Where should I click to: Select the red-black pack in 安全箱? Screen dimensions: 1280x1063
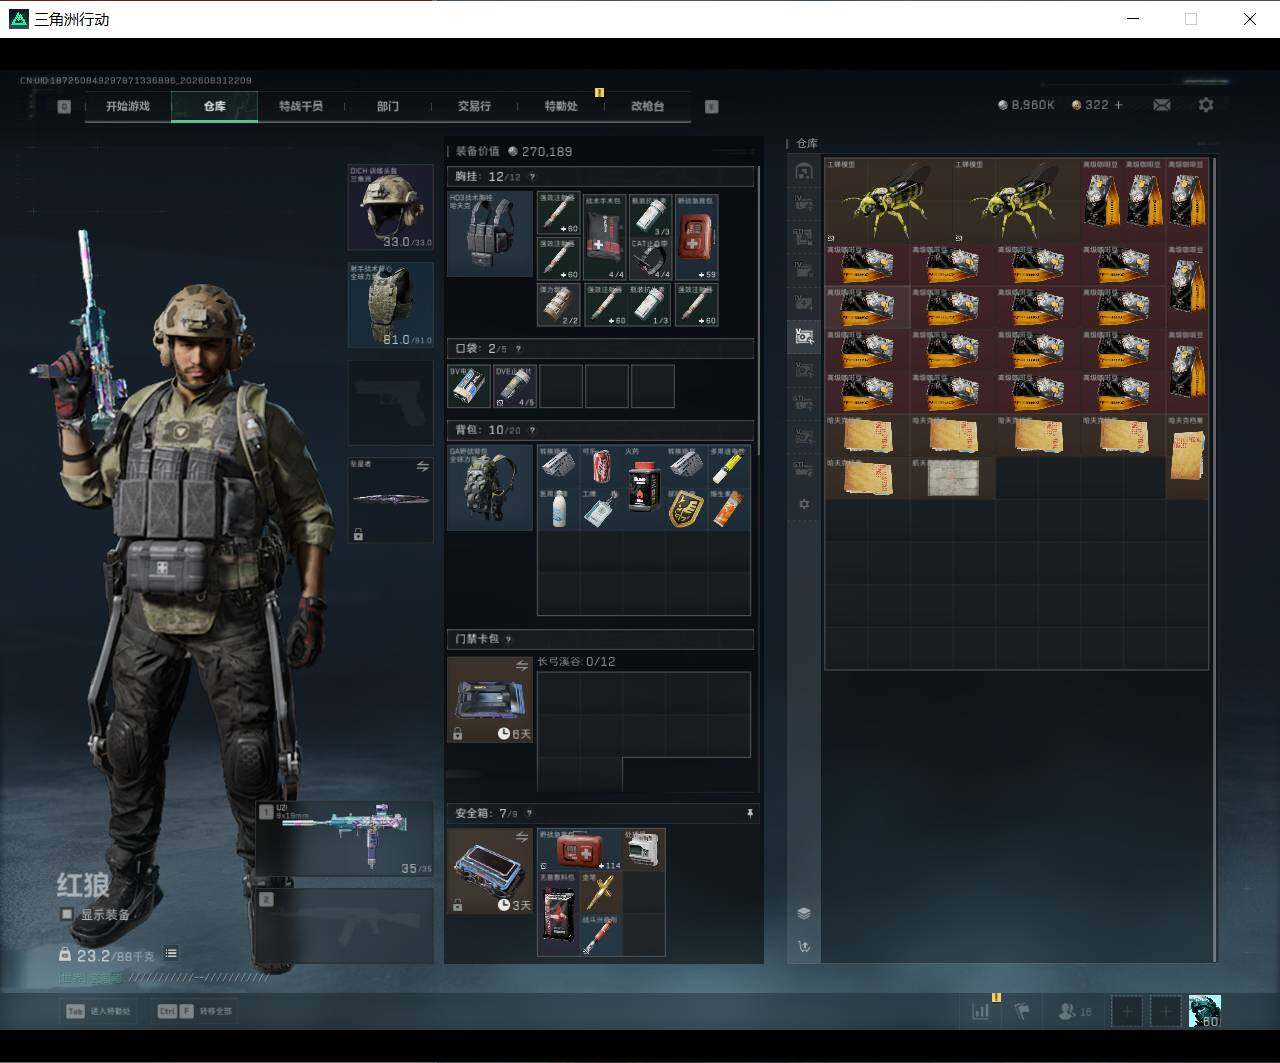559,914
